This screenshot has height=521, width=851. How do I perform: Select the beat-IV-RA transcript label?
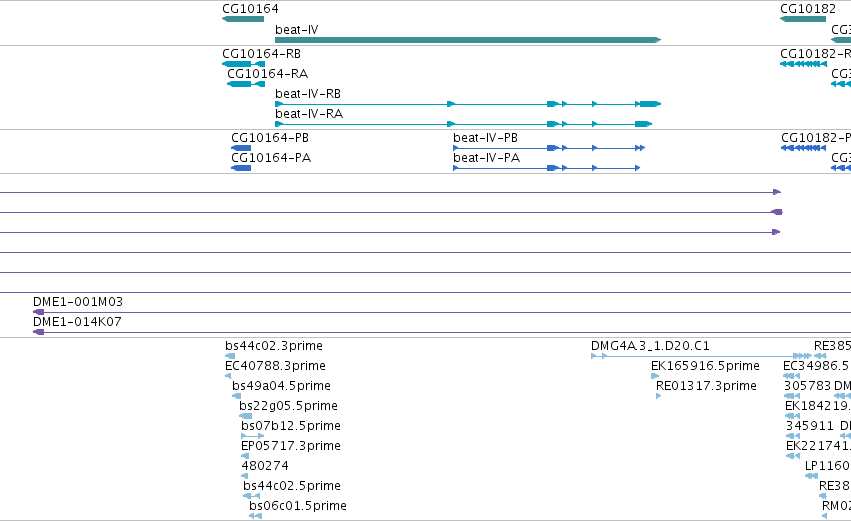coord(309,114)
